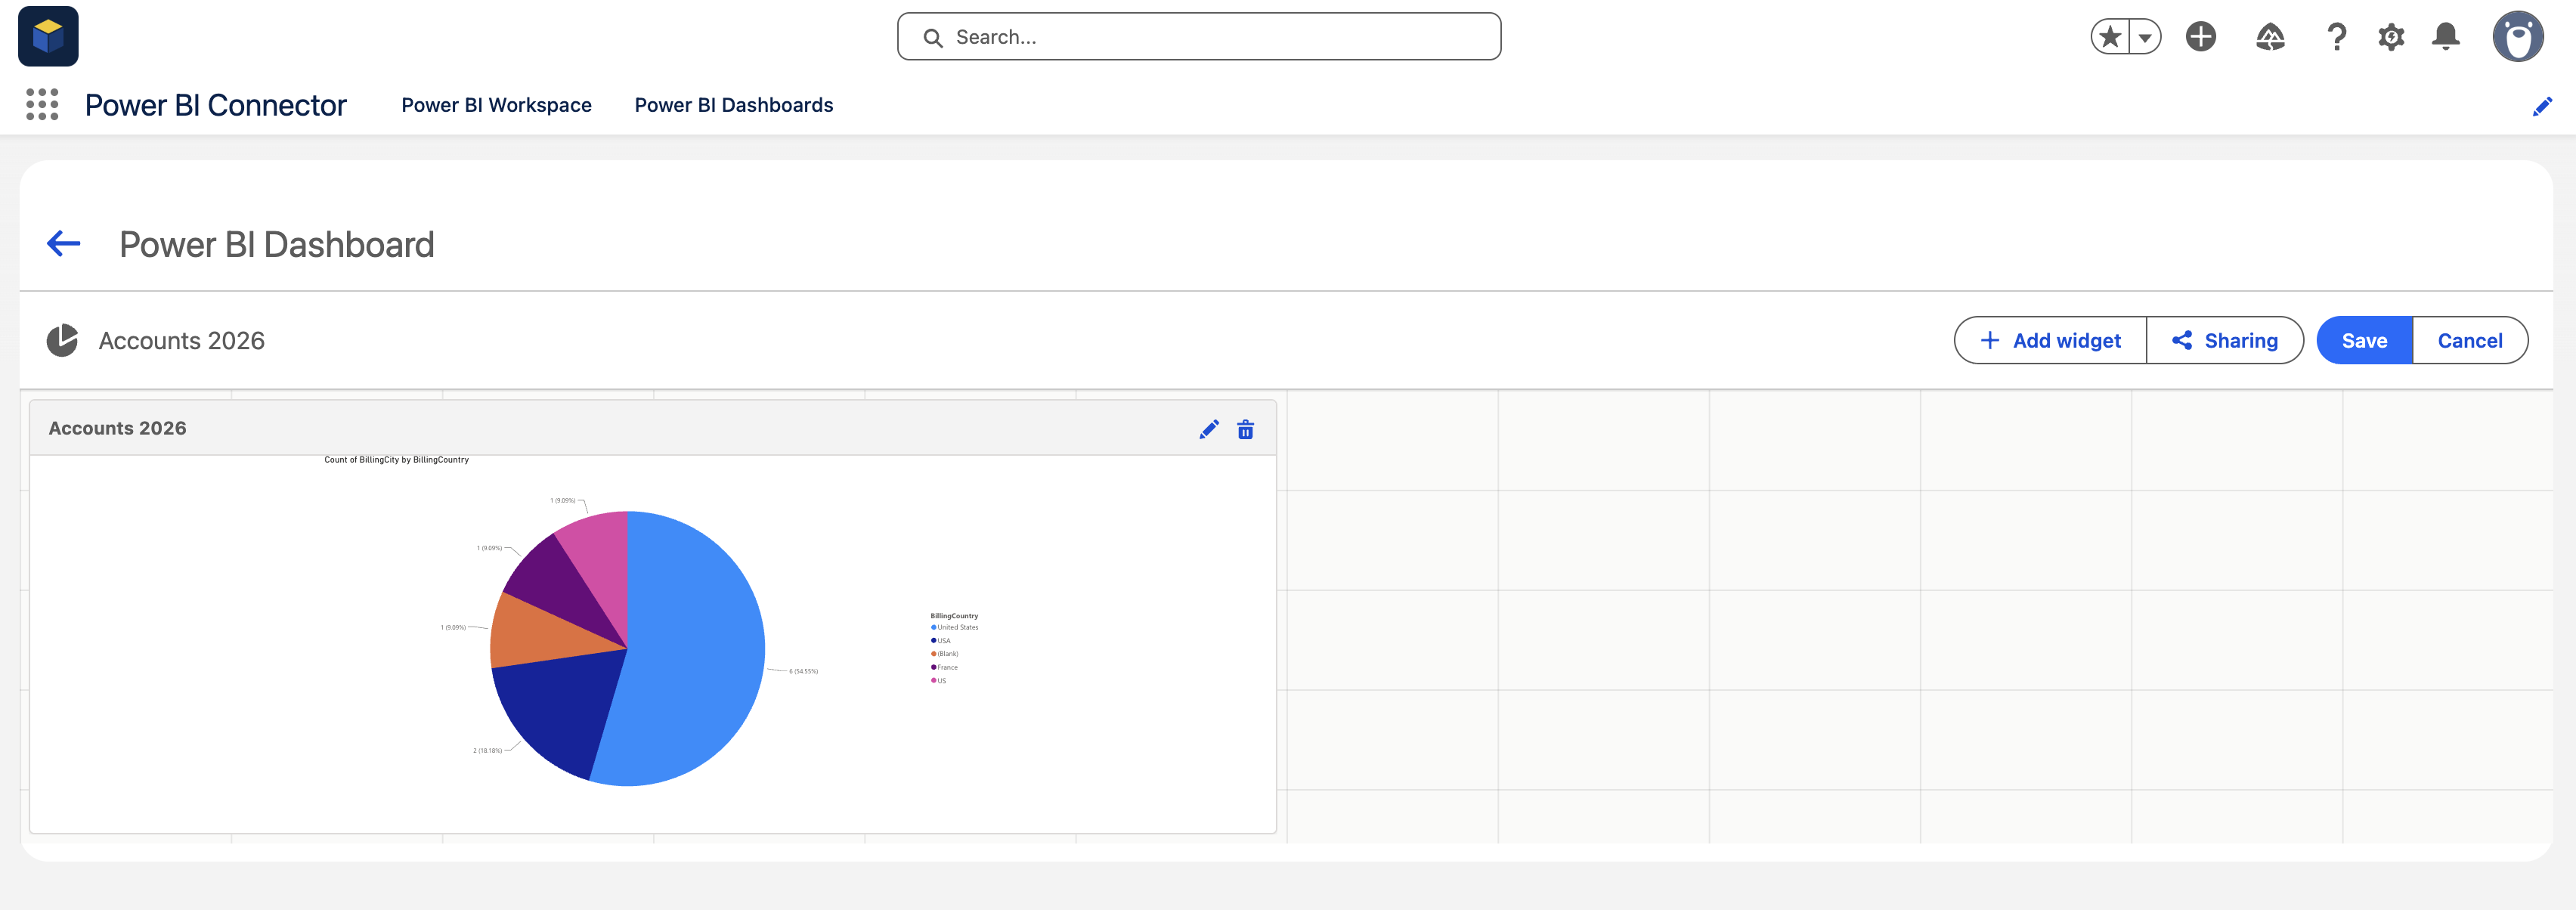Viewport: 2576px width, 910px height.
Task: Click (Blank) legend entry
Action: pos(944,654)
